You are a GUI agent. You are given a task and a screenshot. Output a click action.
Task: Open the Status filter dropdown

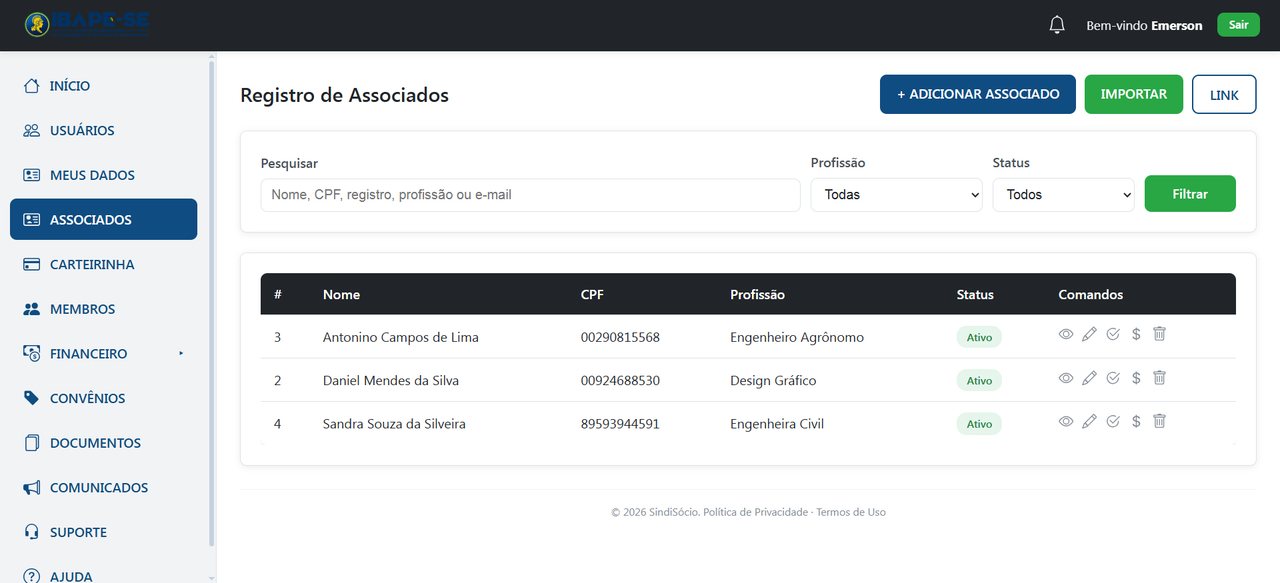tap(1063, 195)
